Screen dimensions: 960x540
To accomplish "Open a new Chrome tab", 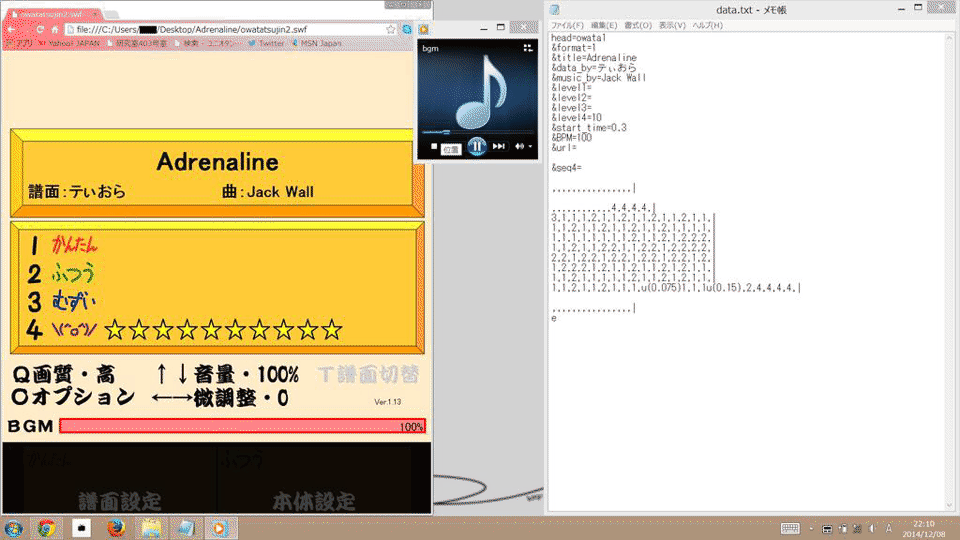I will pyautogui.click(x=111, y=13).
